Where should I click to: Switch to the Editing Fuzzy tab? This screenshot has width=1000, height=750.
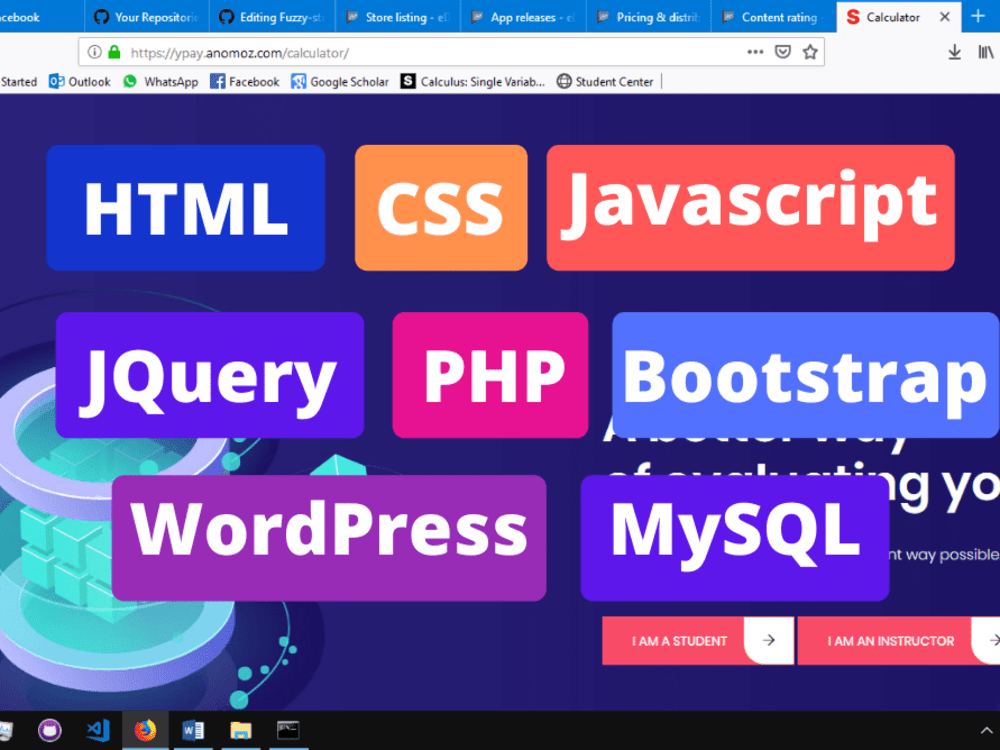click(x=272, y=17)
